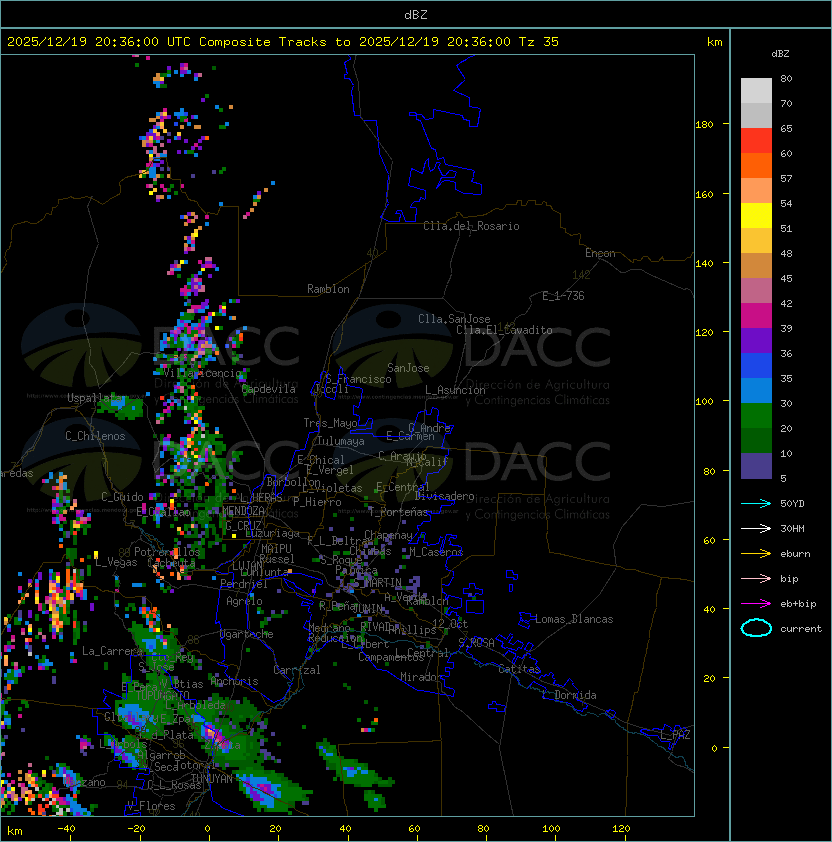Pick the magenta 39-42 dBZ swatch
832x842 pixels.
(x=756, y=316)
